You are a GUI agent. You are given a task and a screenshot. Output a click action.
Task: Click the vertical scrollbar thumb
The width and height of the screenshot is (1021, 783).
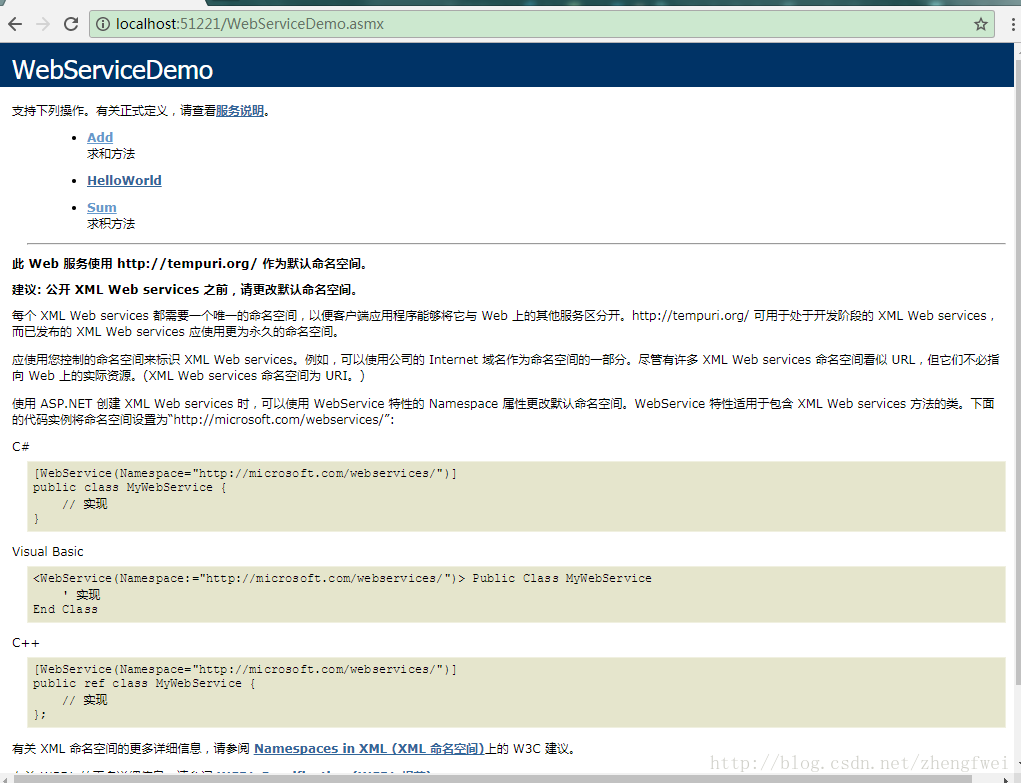[x=1016, y=371]
